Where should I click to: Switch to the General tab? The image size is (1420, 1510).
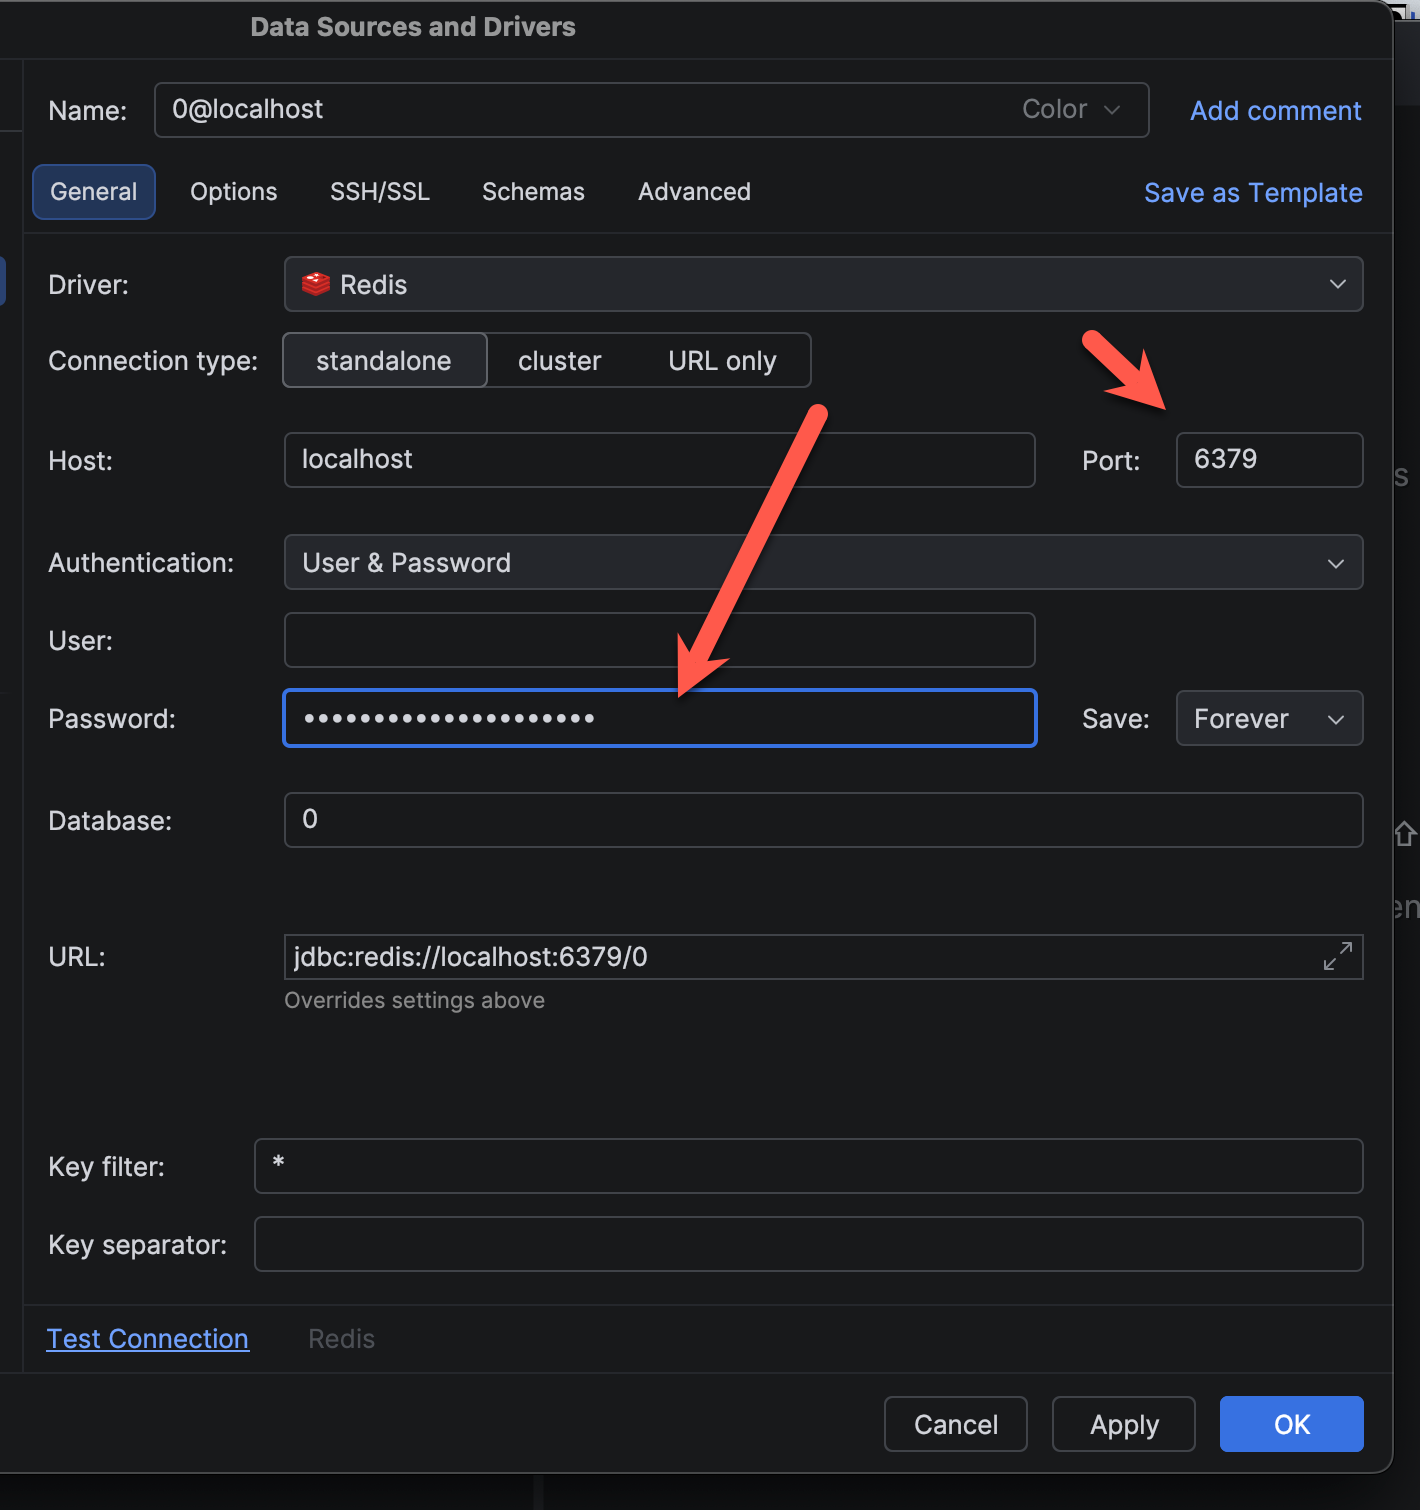coord(94,191)
